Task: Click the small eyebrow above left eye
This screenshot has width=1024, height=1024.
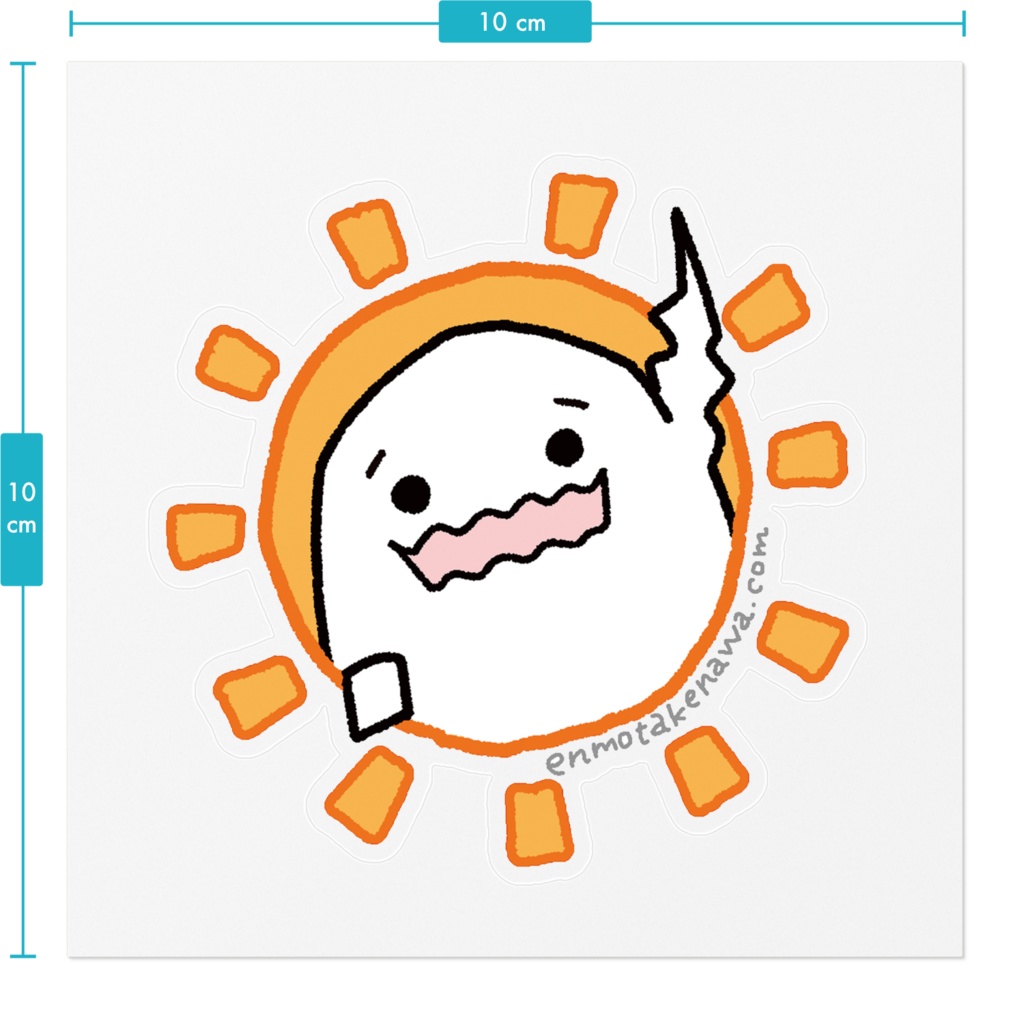Action: (x=375, y=464)
